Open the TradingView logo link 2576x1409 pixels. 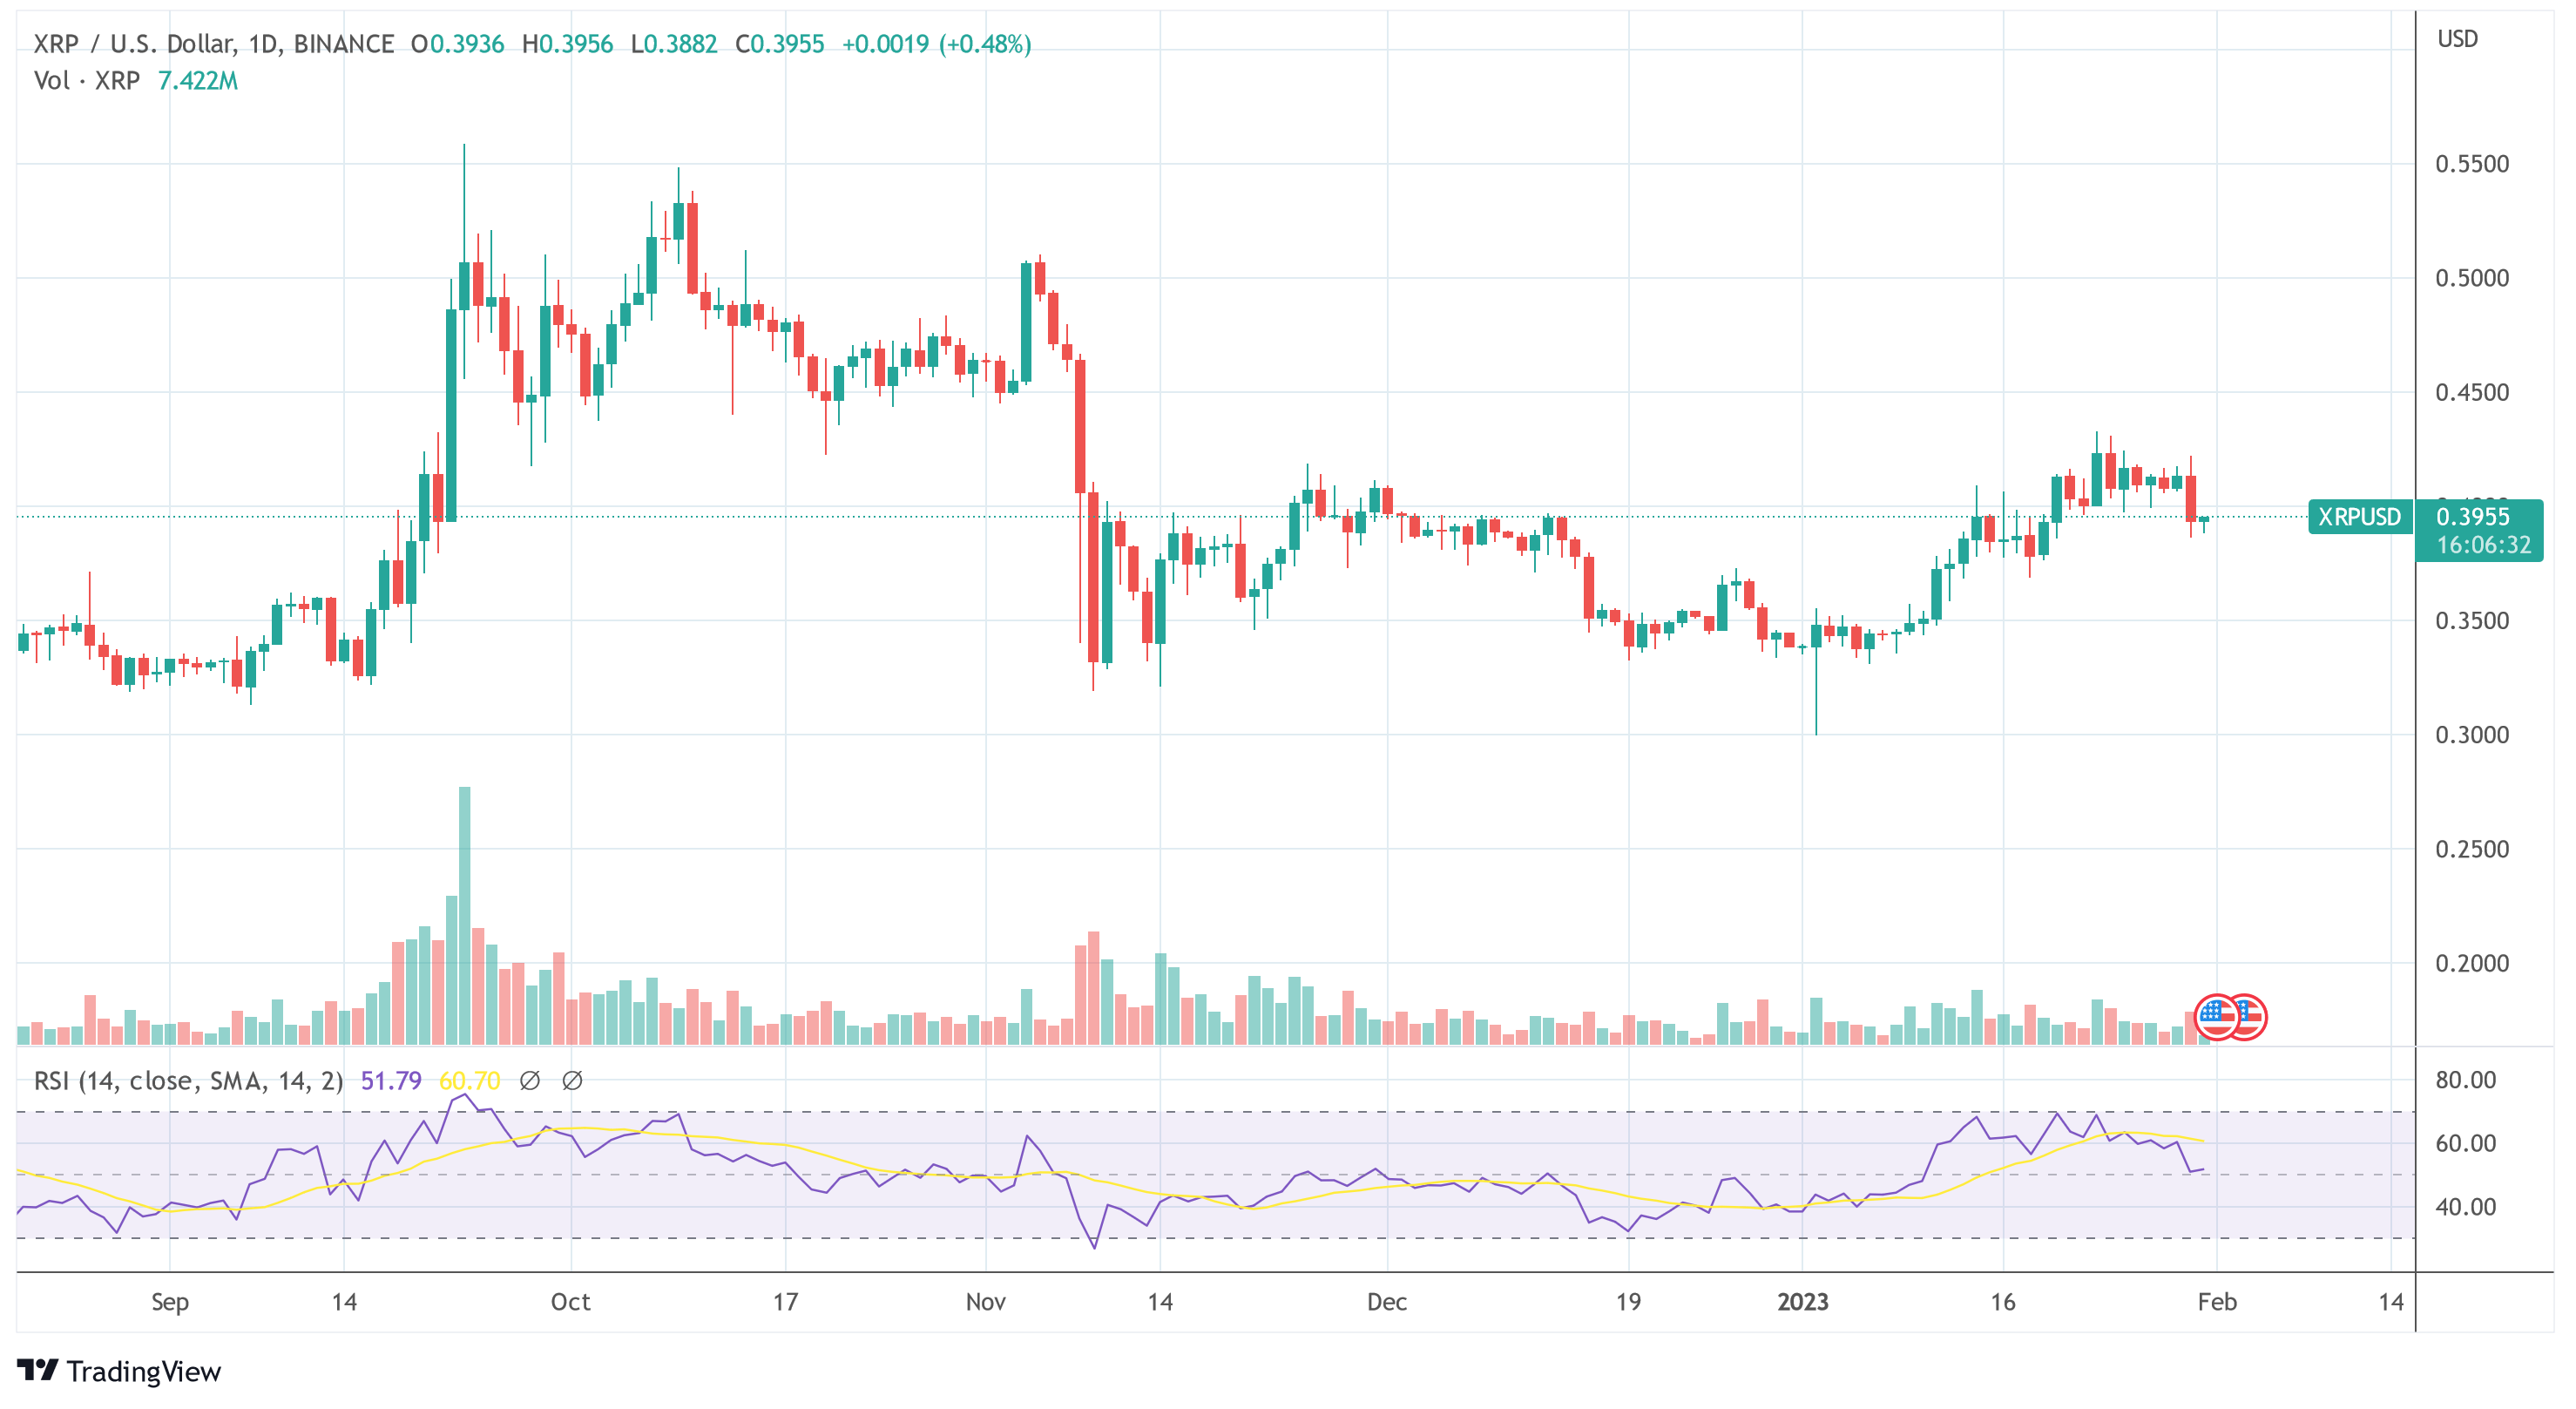point(119,1371)
